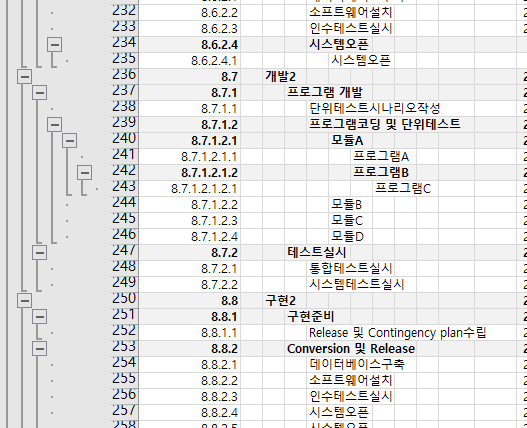Click the 8.7.1.2.1.1 code cell

pos(190,157)
